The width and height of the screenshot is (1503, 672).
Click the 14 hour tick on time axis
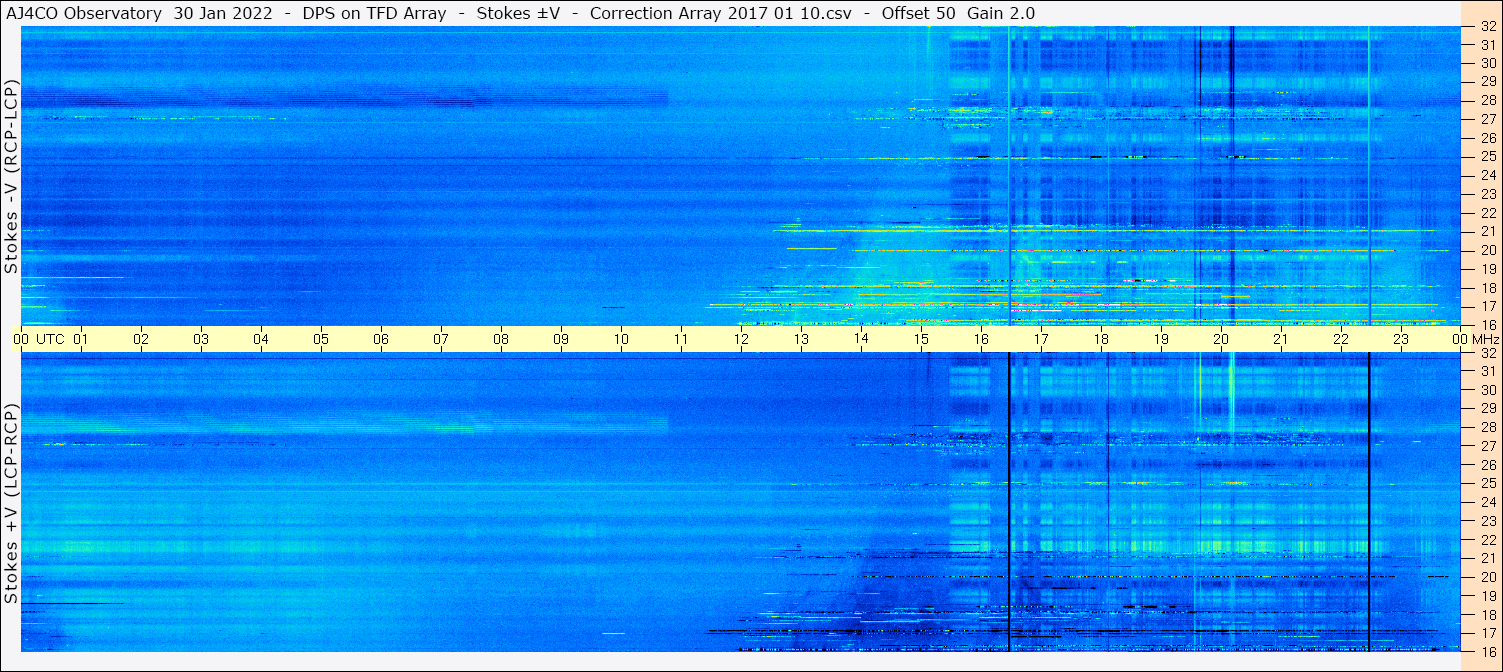point(861,339)
